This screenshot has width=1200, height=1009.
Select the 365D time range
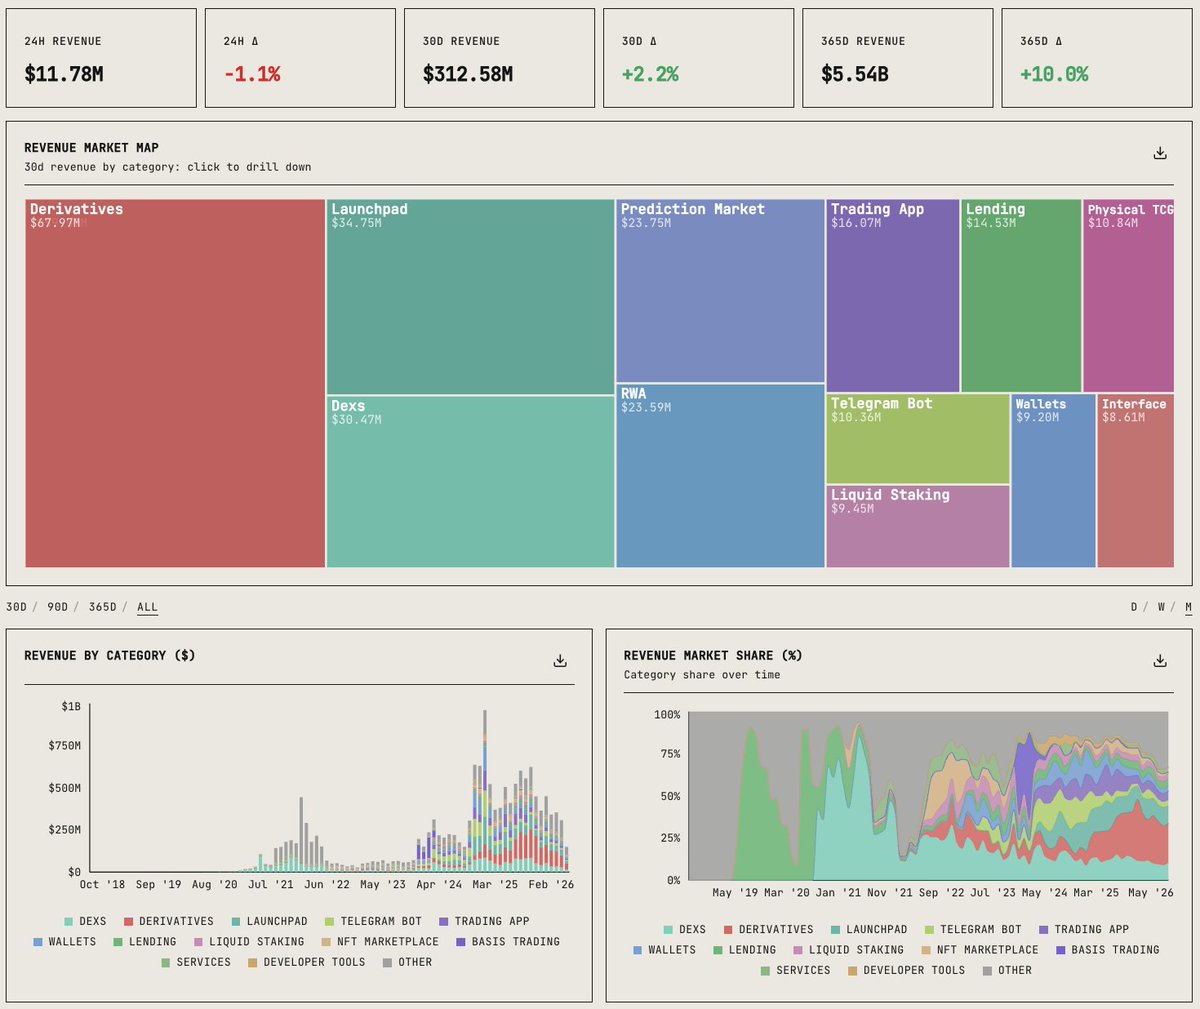click(102, 607)
